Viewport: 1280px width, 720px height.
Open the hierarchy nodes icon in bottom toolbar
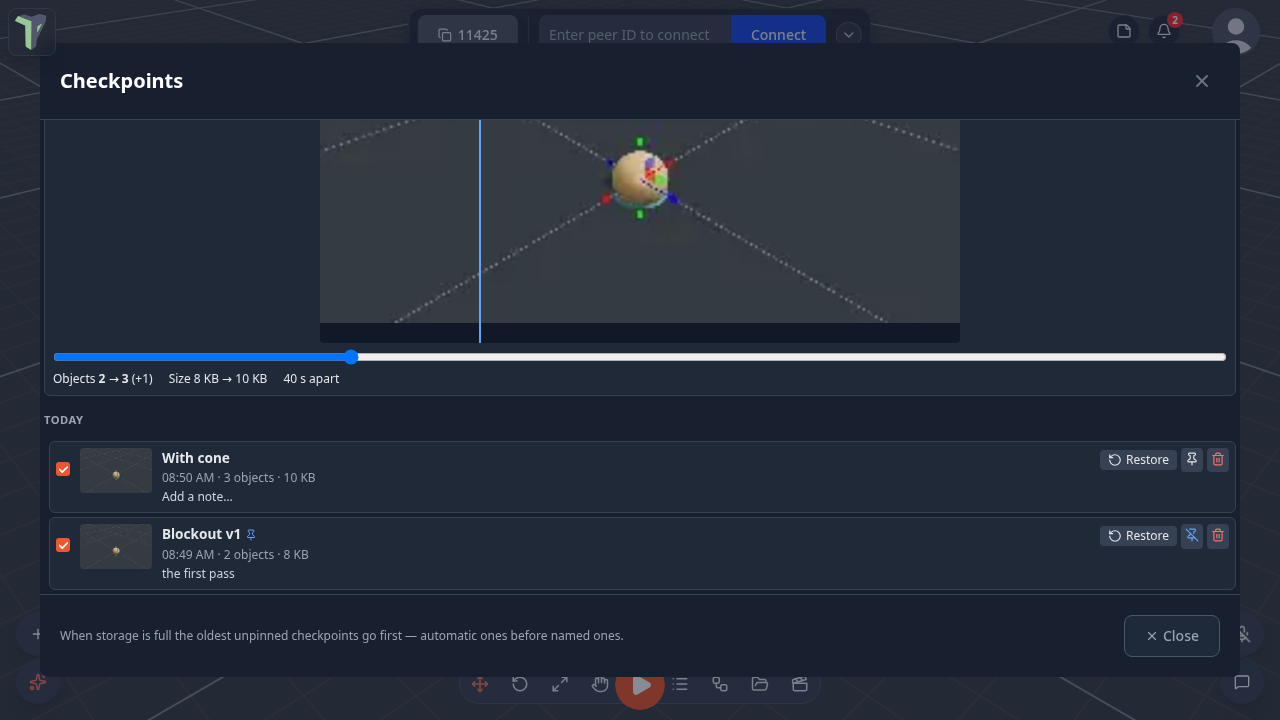tap(720, 684)
